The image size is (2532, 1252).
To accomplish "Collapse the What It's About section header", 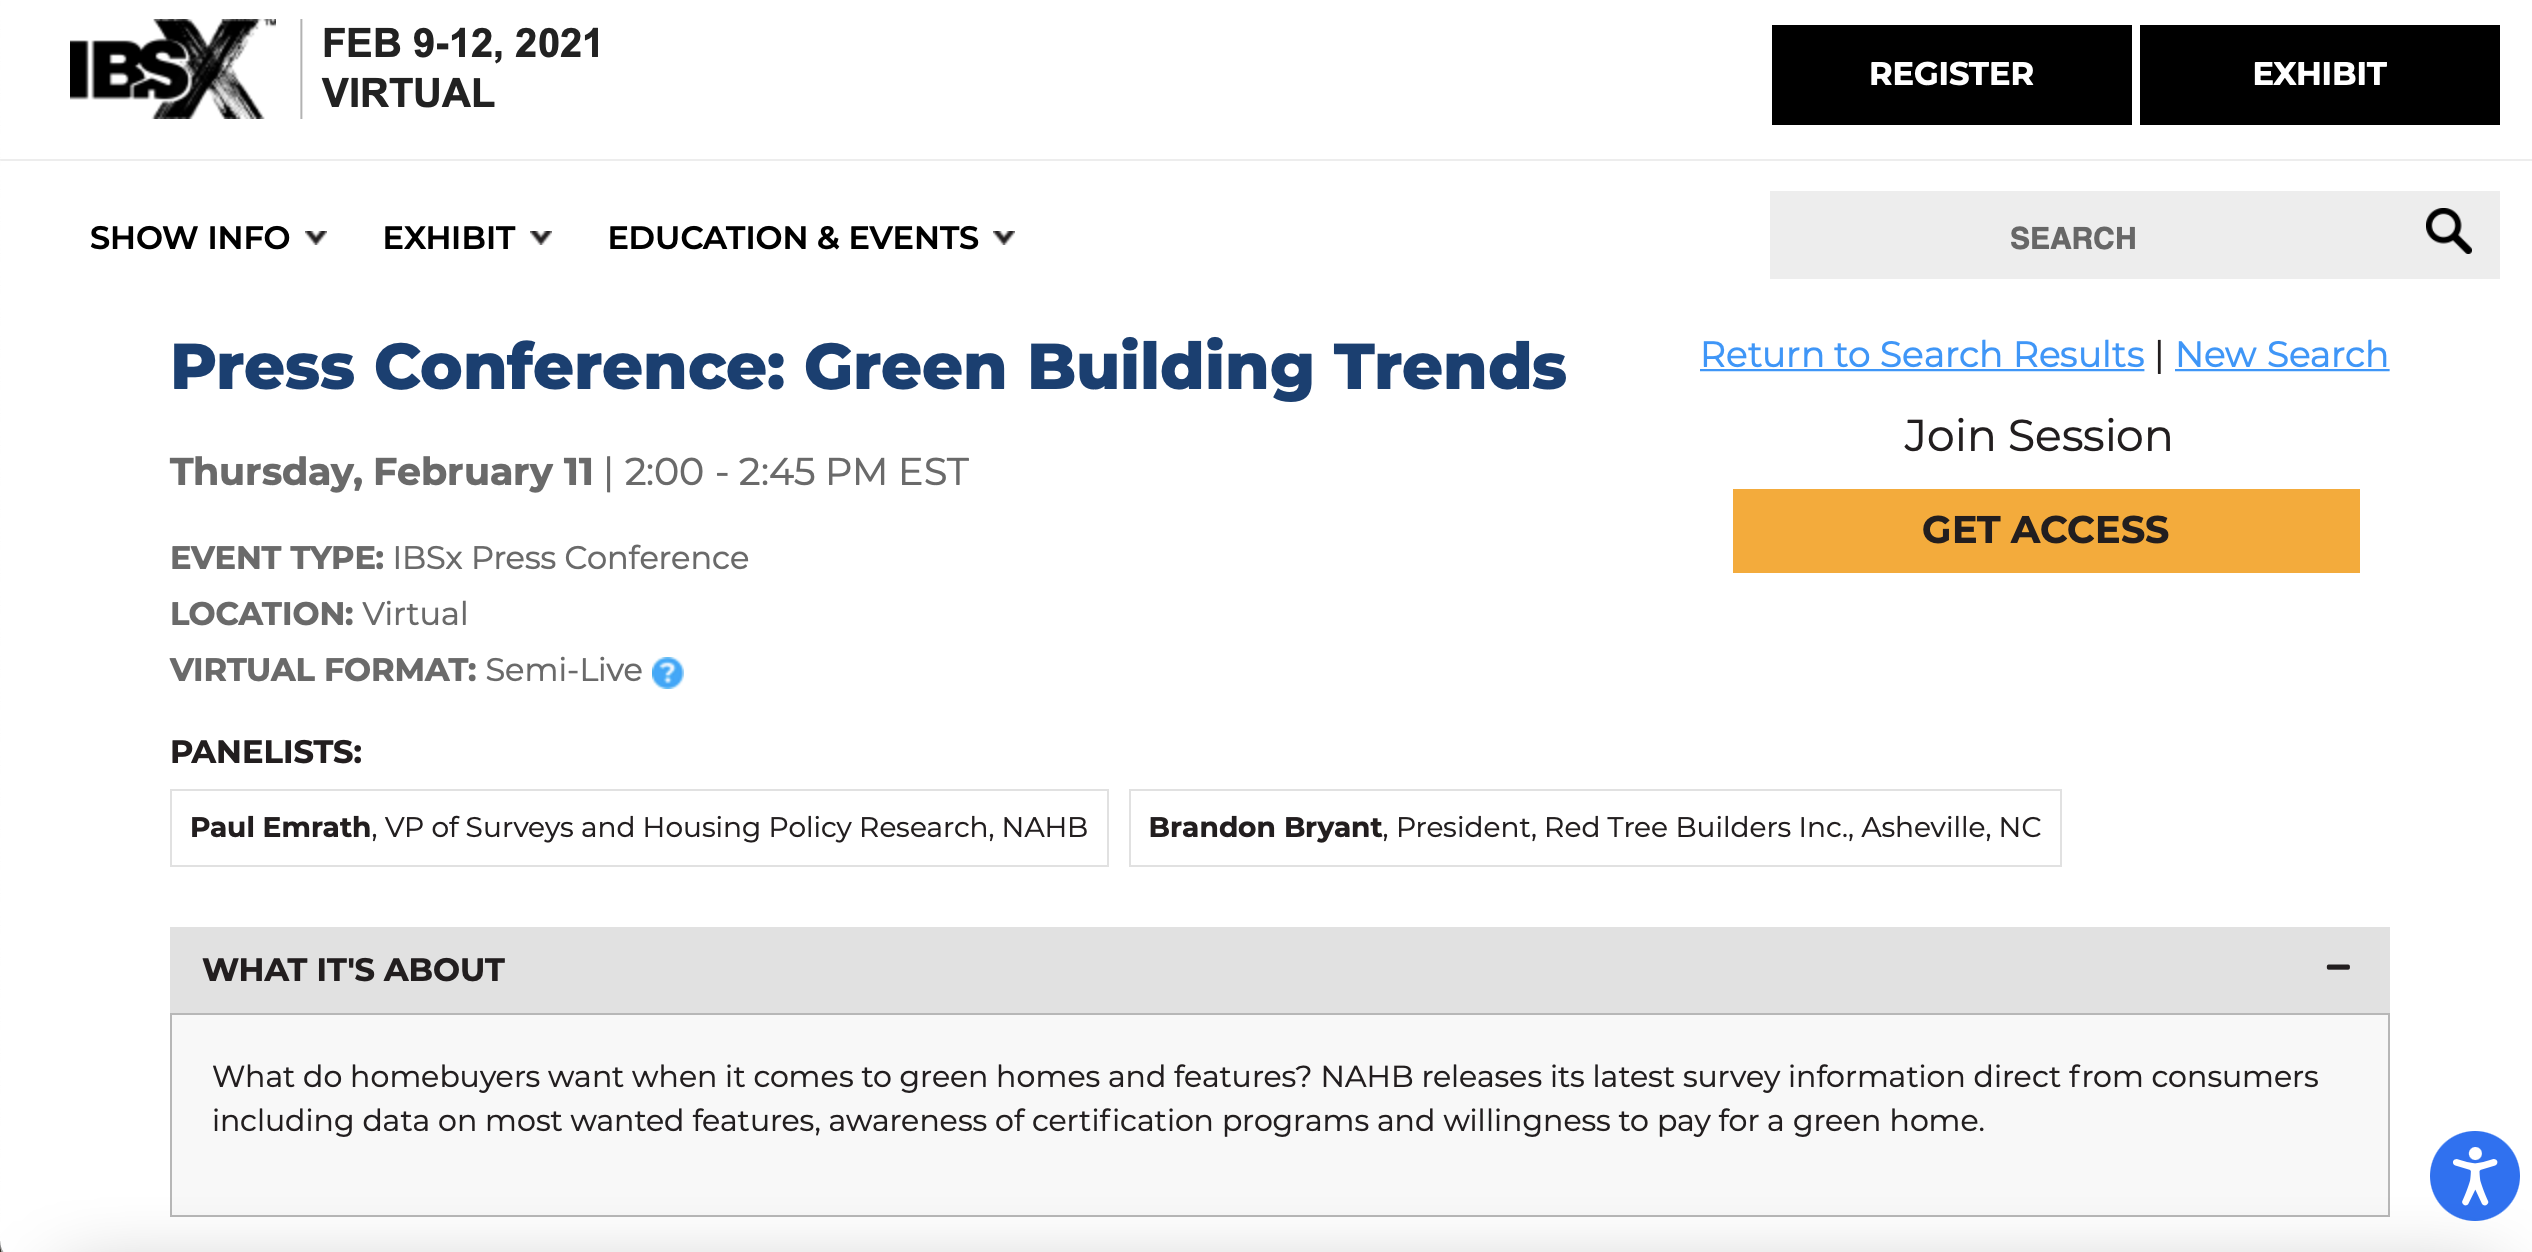I will pos(1279,970).
